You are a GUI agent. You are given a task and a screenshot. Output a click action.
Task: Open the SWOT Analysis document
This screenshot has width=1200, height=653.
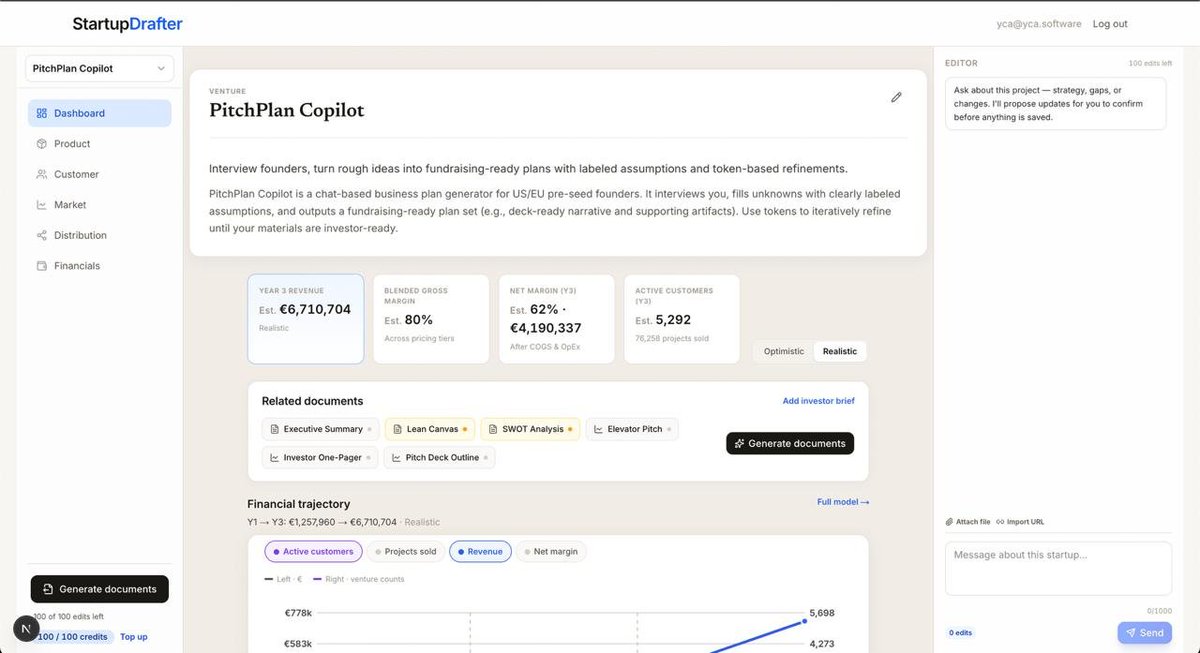[x=530, y=429]
